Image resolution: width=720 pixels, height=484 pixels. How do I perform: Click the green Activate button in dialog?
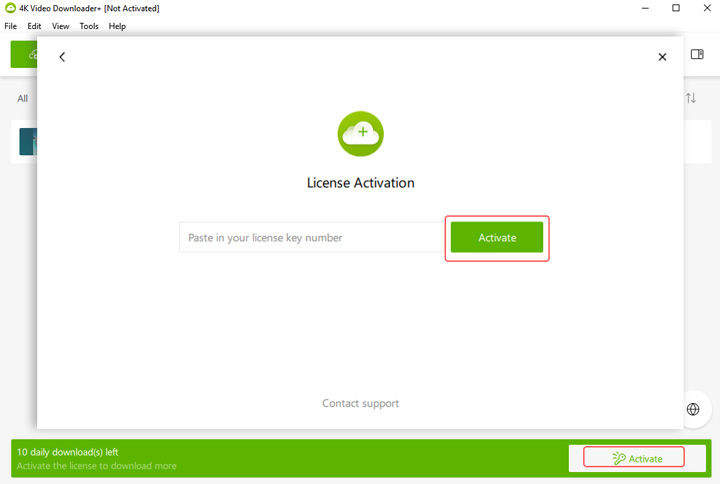(x=497, y=237)
